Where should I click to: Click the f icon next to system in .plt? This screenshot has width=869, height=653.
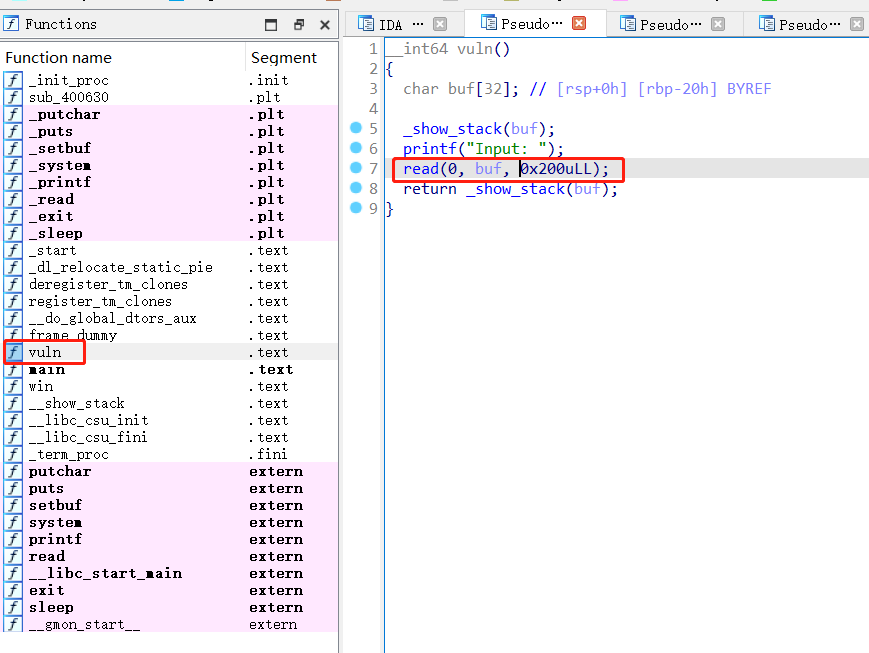pyautogui.click(x=11, y=165)
